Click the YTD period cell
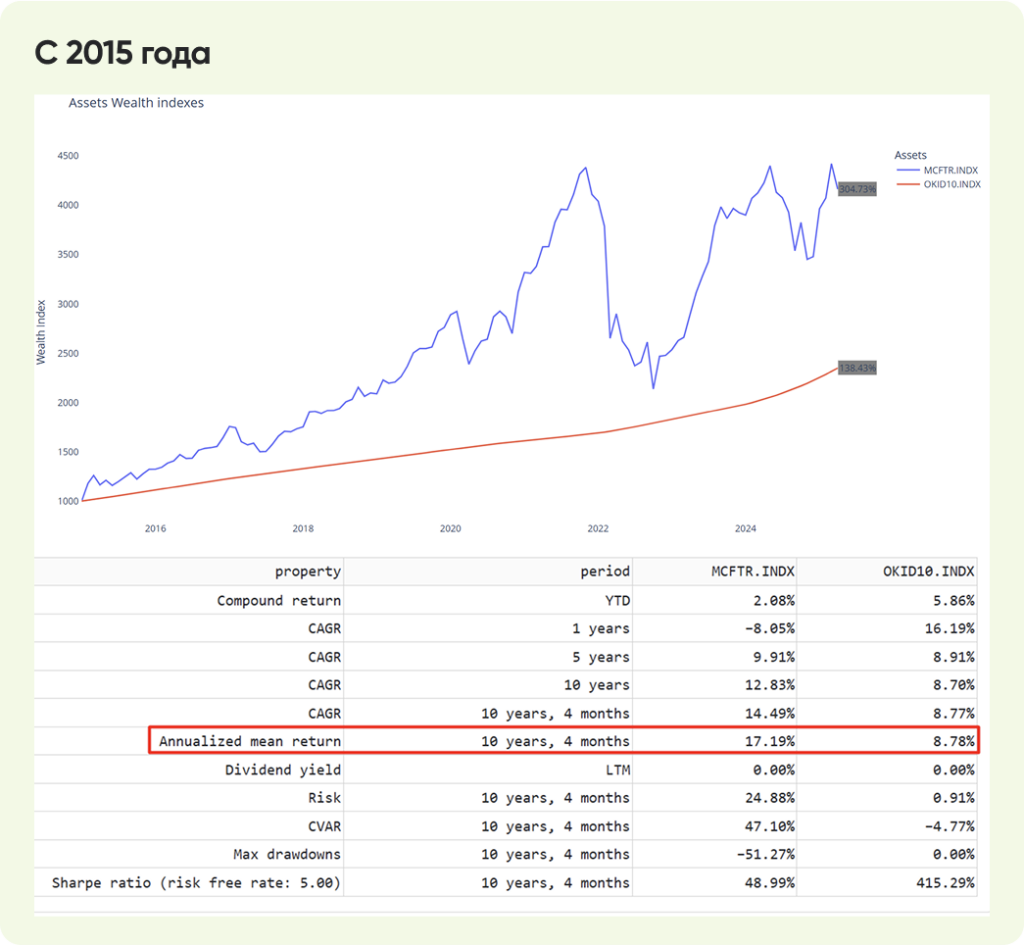 click(618, 600)
